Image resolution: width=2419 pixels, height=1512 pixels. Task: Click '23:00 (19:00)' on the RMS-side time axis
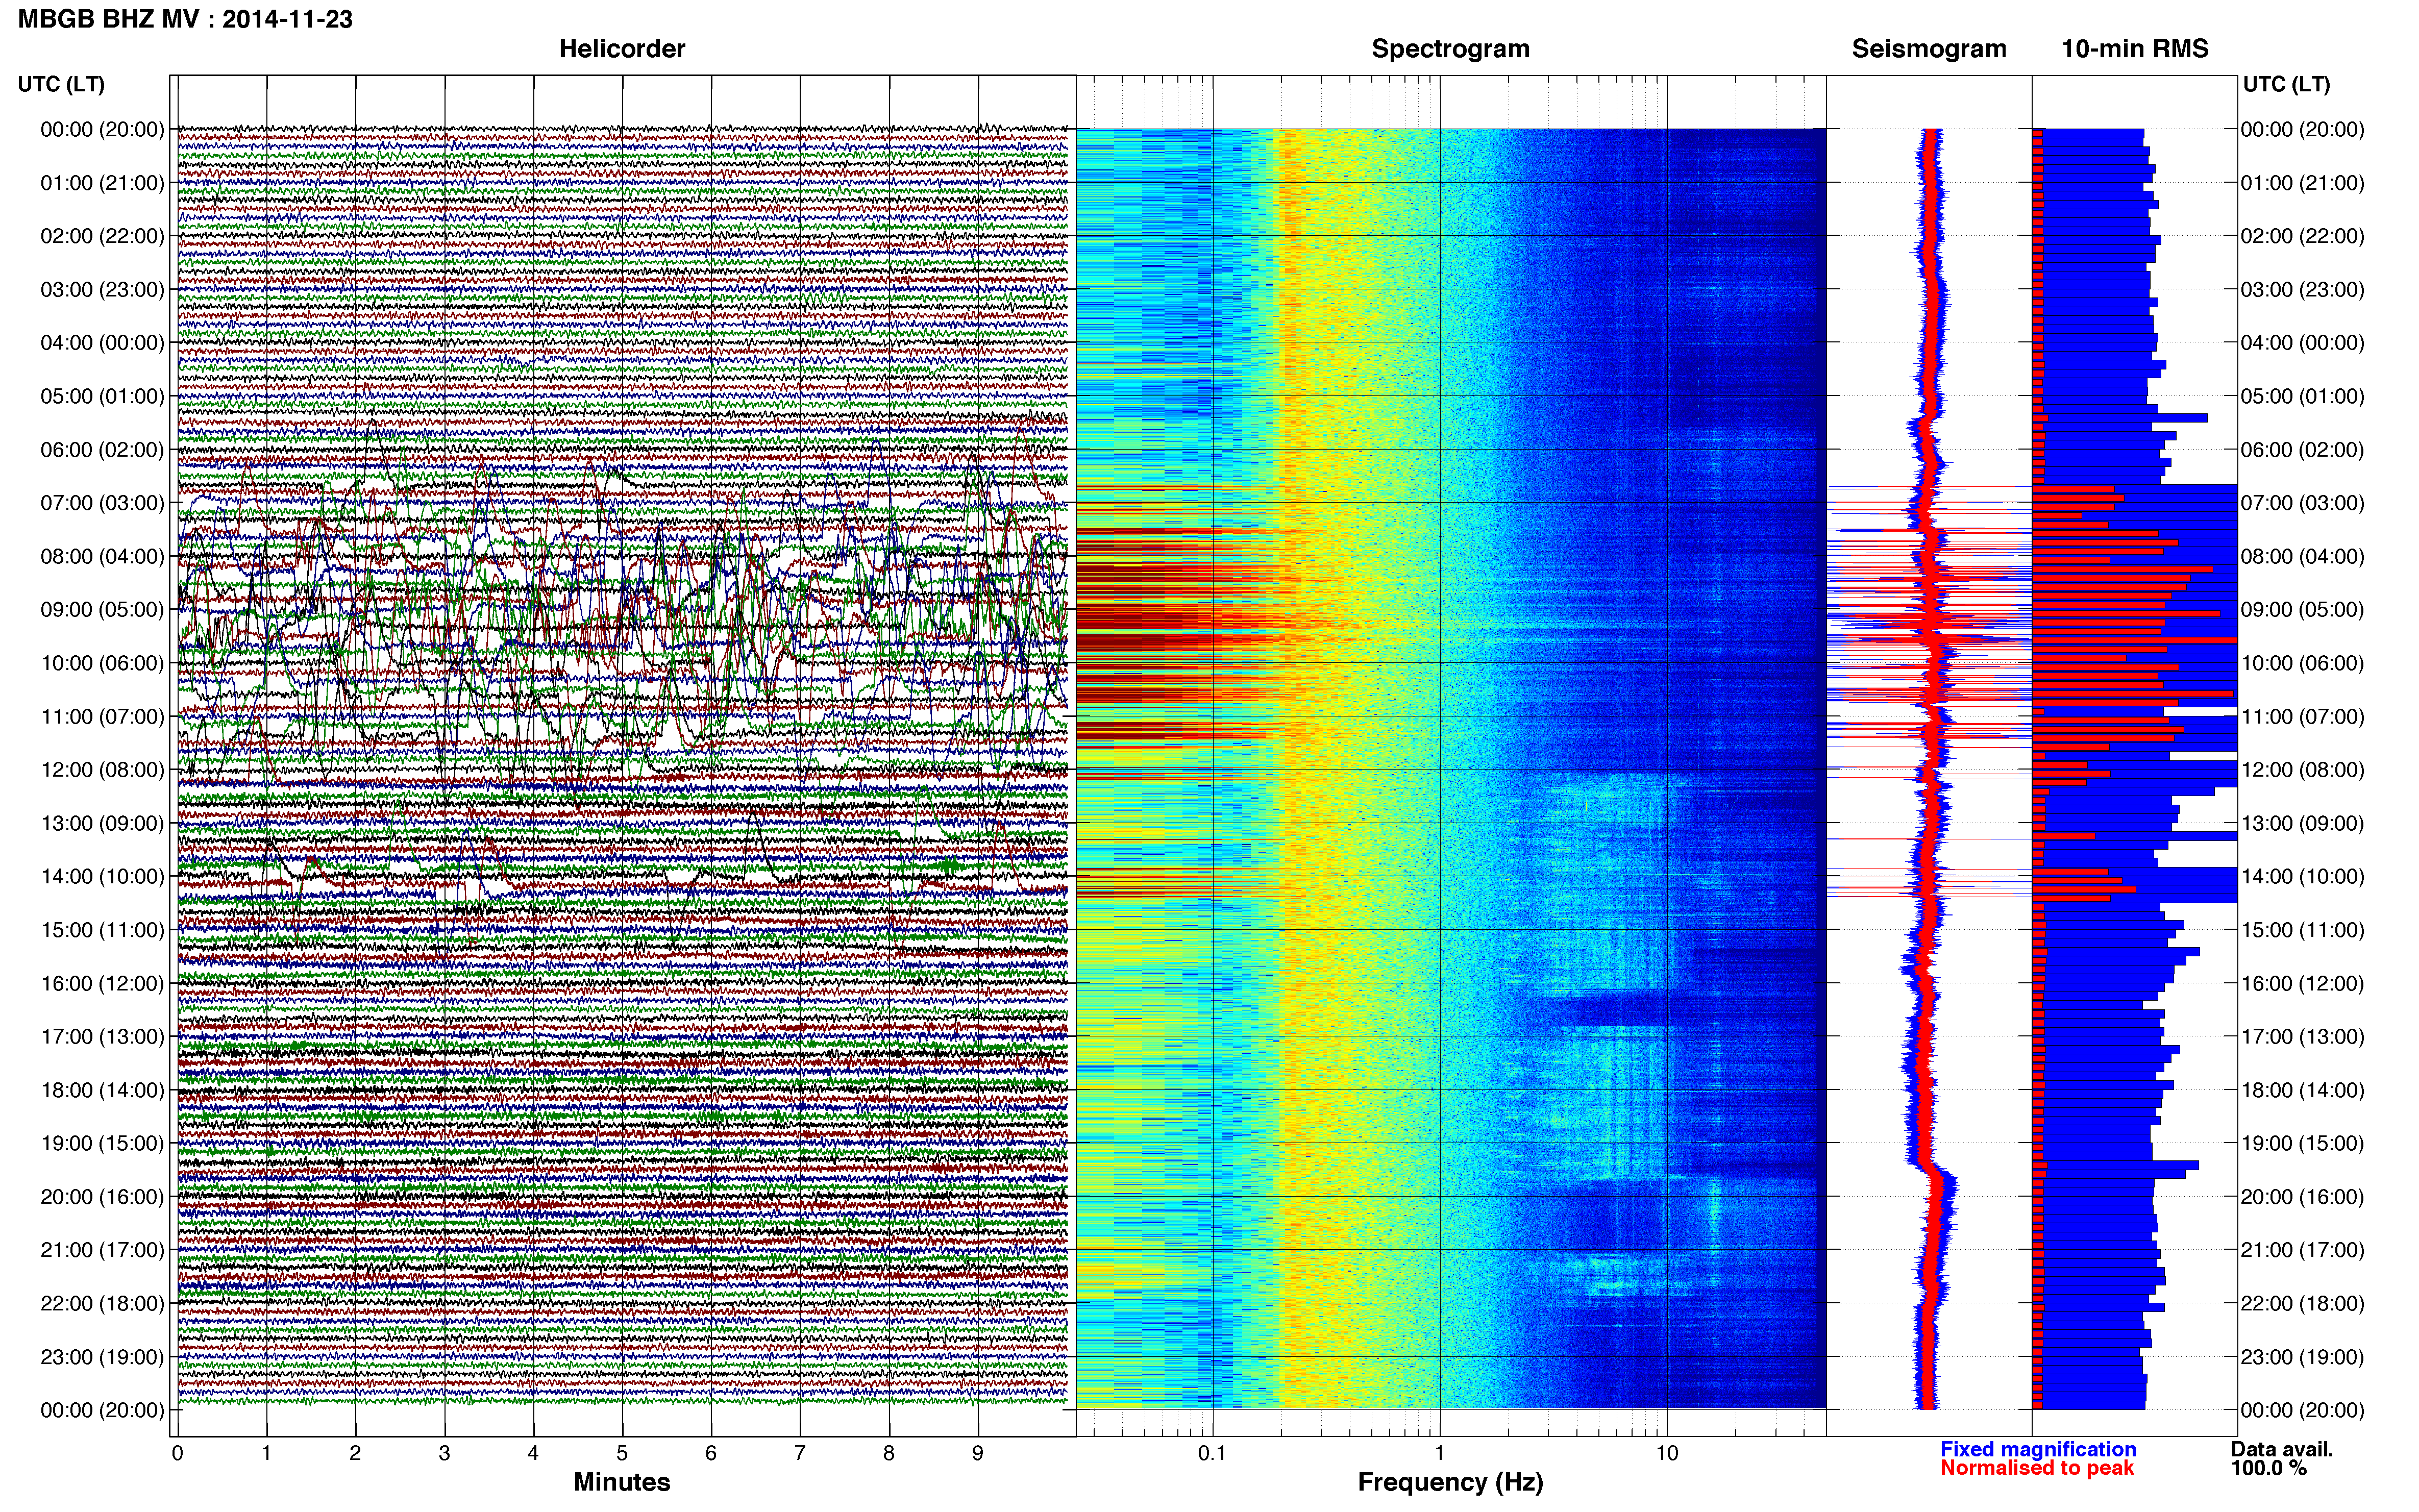[x=2303, y=1357]
